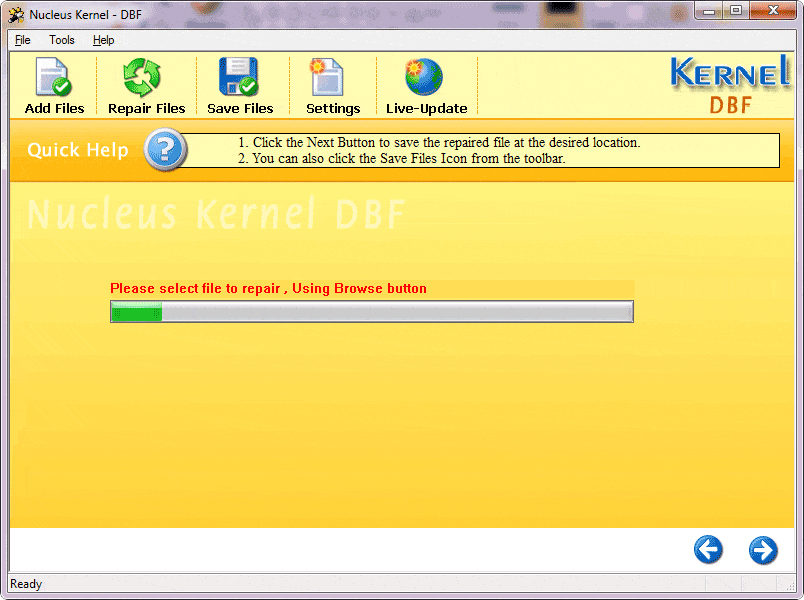Open the File menu

tap(23, 40)
